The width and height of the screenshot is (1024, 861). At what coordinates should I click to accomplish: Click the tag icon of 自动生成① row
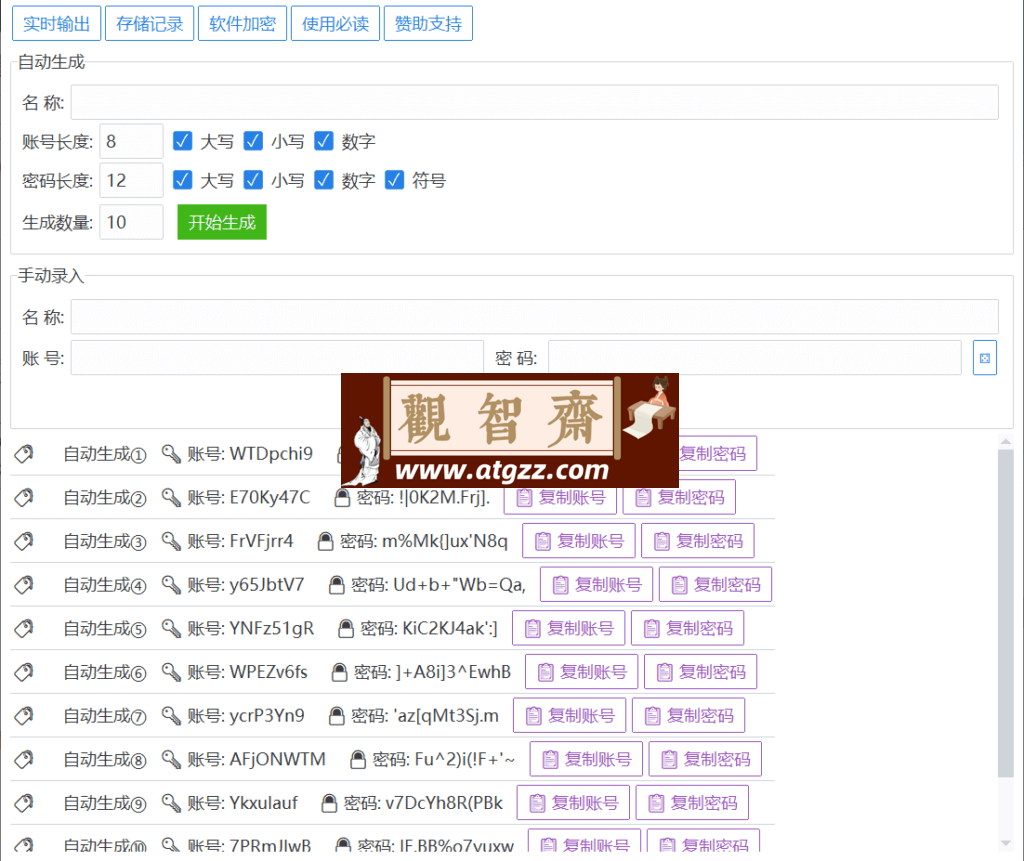pos(24,453)
